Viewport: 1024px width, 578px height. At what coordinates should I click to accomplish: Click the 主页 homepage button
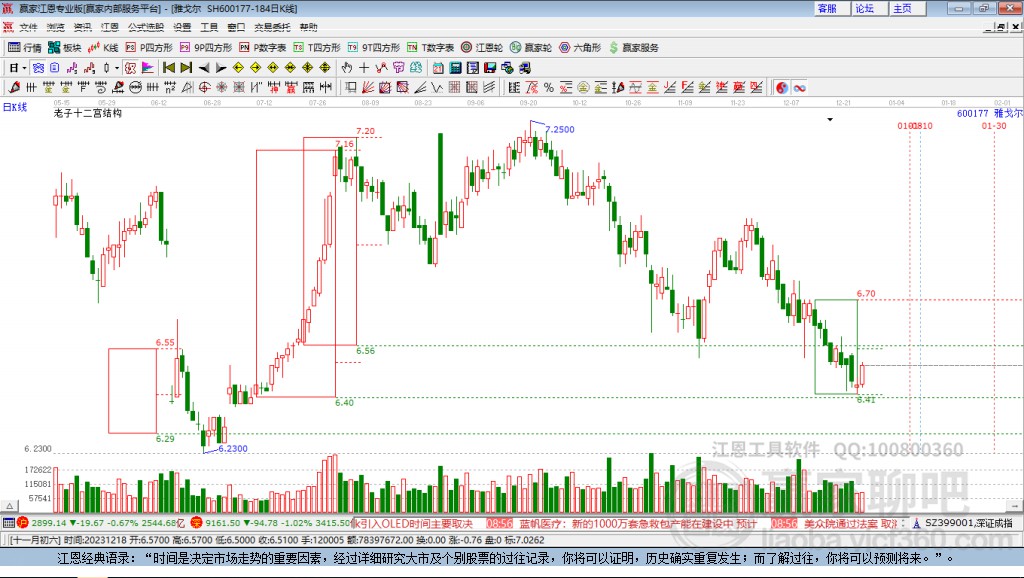(908, 8)
